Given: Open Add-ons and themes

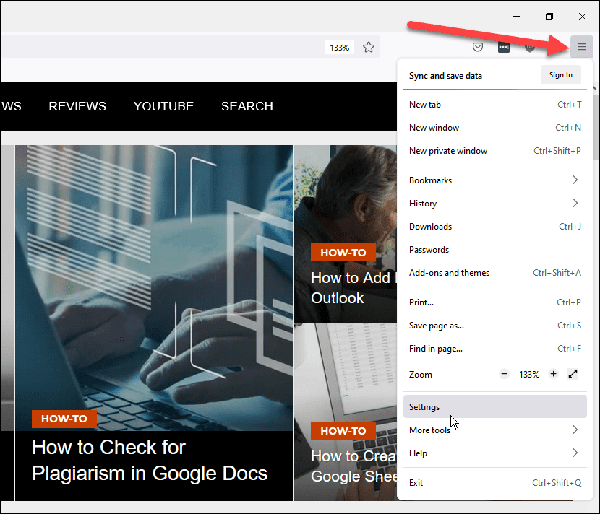Looking at the screenshot, I should click(x=495, y=273).
